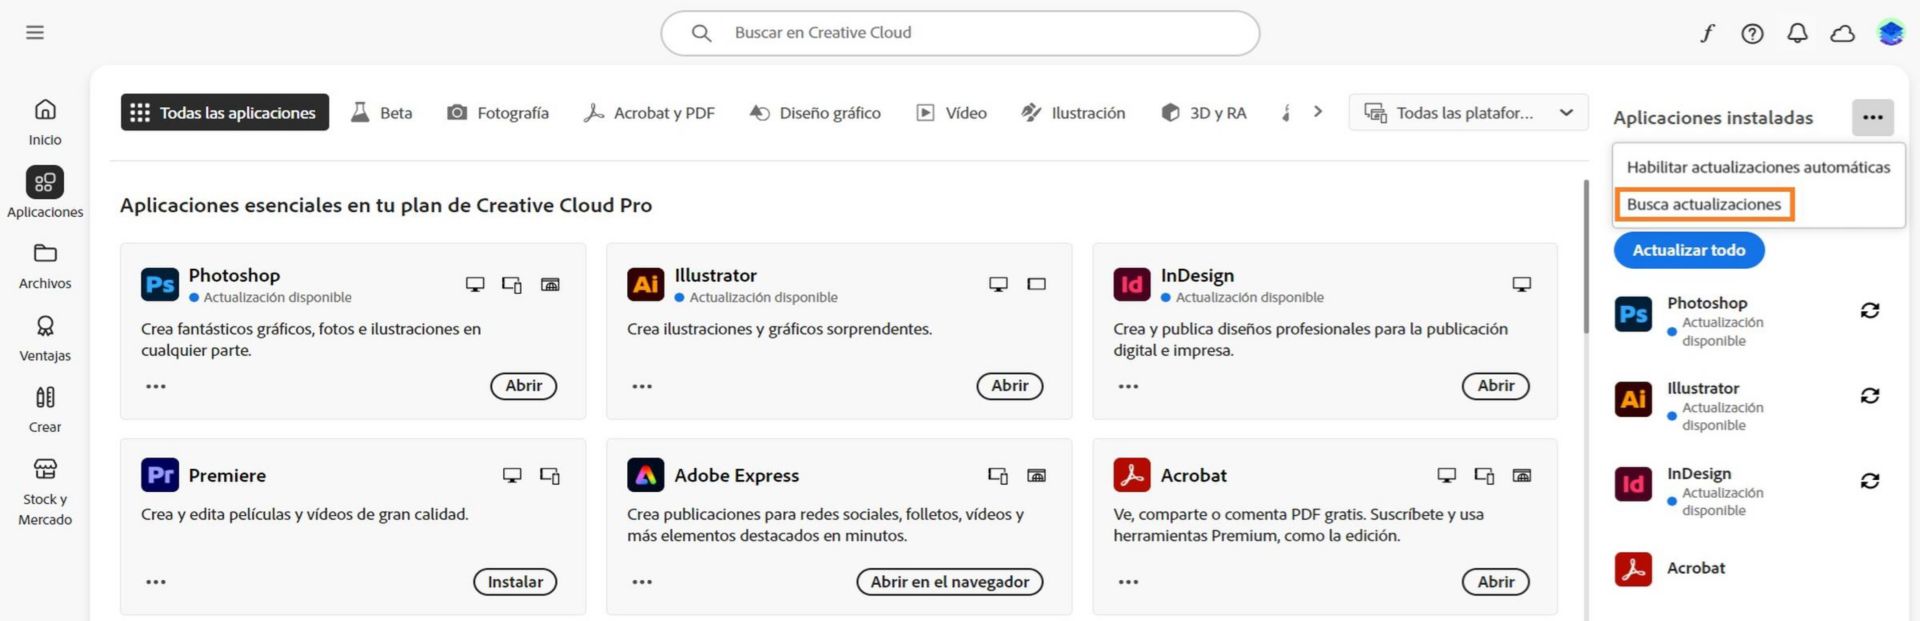Update Photoshop with its refresh icon
This screenshot has width=1920, height=621.
click(1870, 311)
